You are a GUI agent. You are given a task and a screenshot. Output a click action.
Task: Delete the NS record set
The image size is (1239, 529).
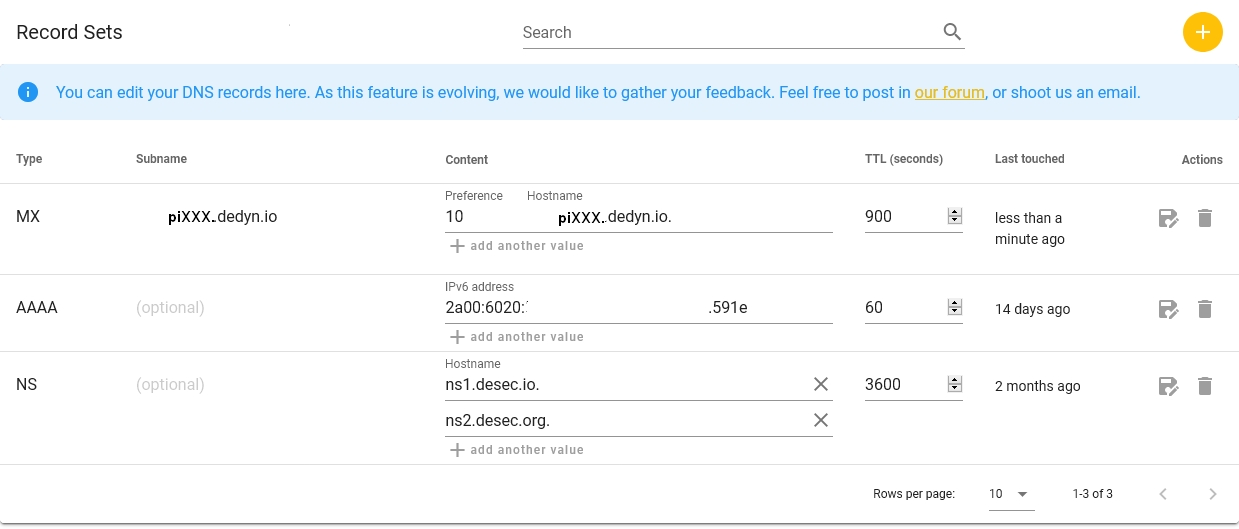[1205, 386]
